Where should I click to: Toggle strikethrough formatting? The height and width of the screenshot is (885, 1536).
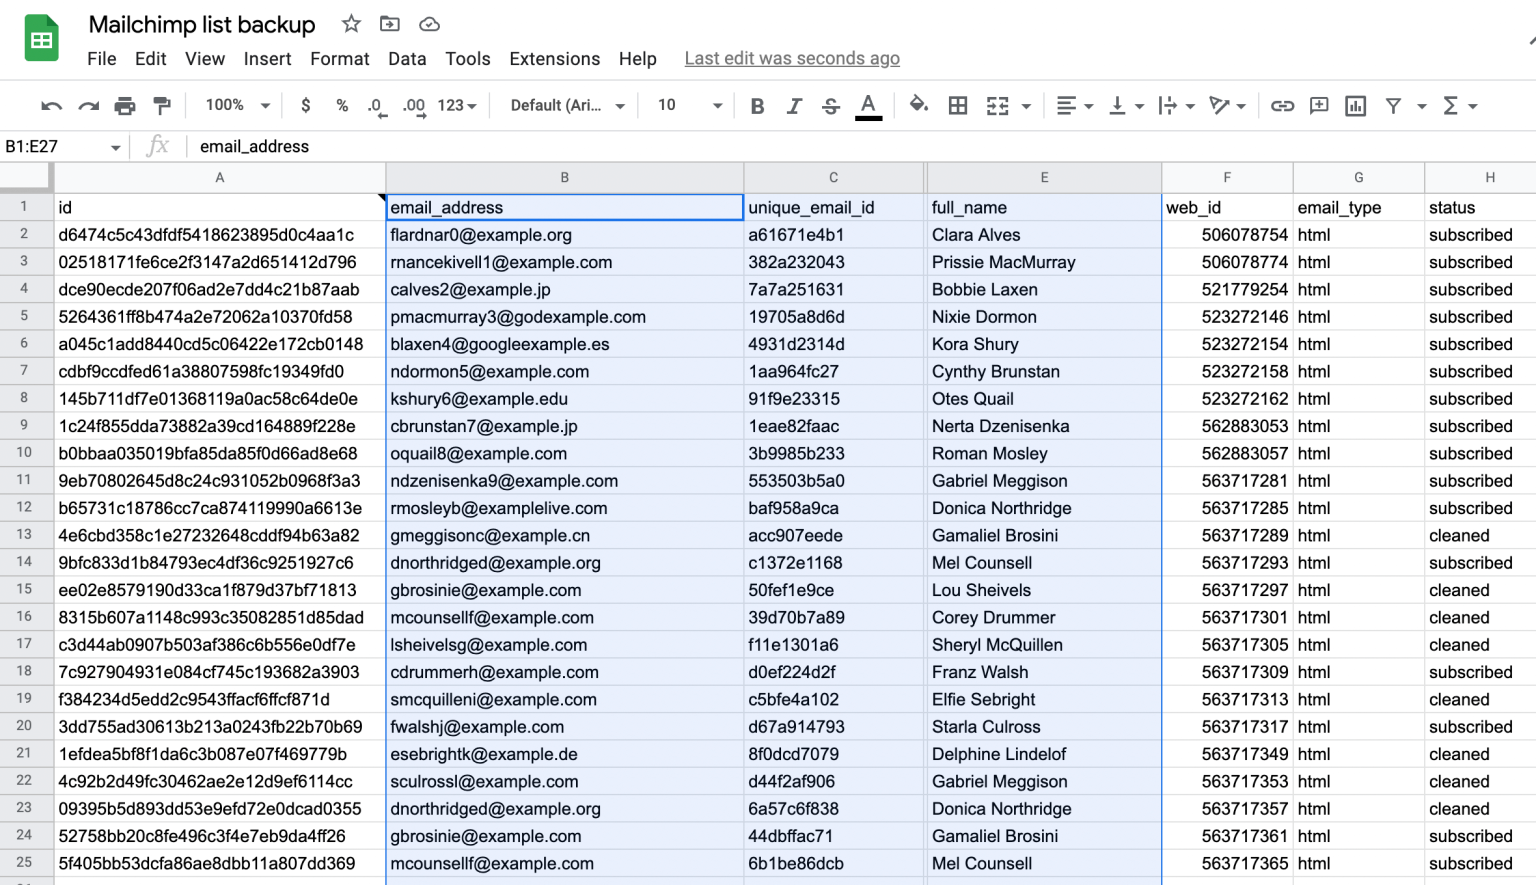tap(831, 105)
